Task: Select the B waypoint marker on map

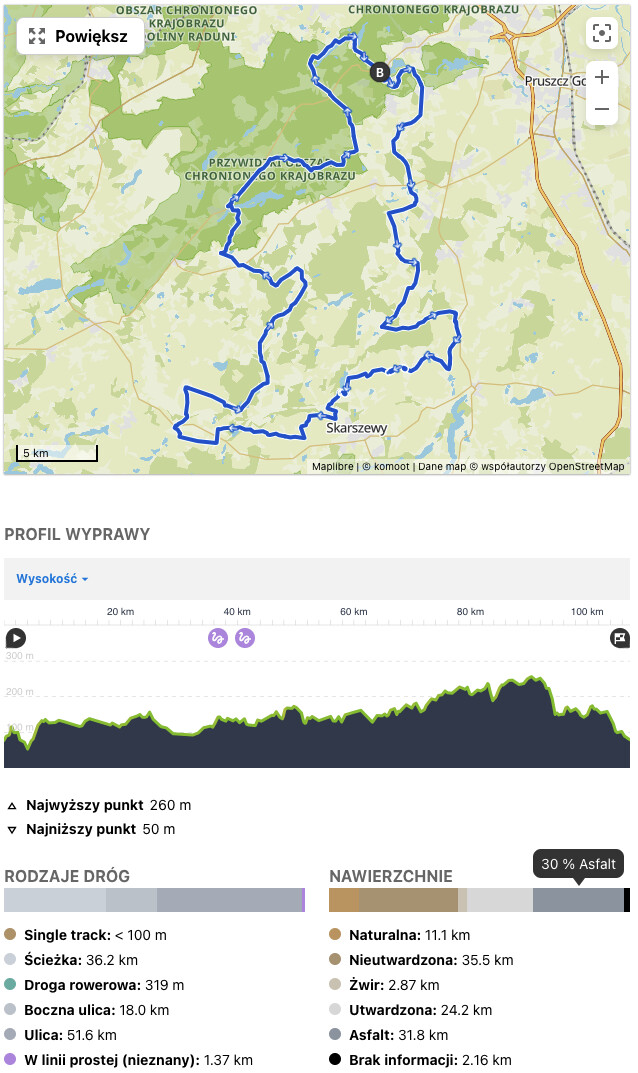Action: click(x=379, y=72)
